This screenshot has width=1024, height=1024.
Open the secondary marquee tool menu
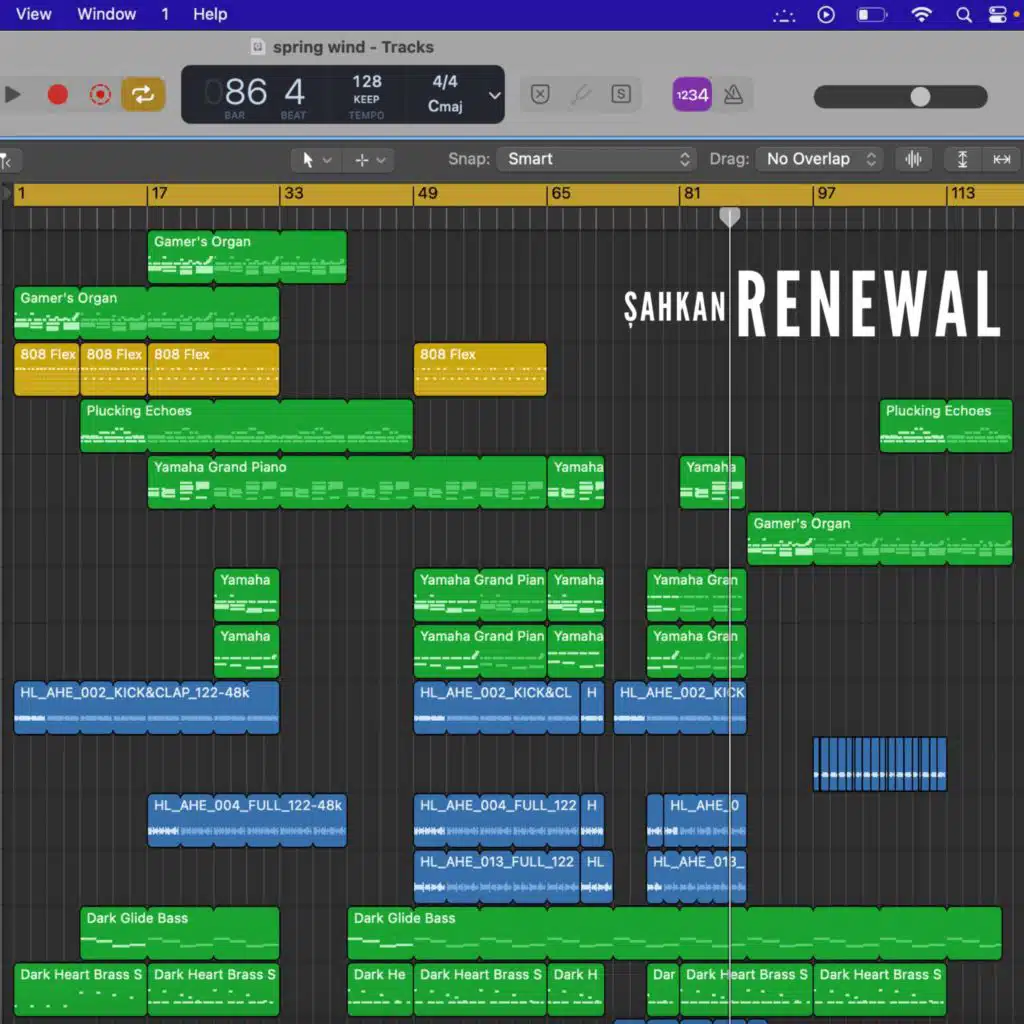[370, 159]
